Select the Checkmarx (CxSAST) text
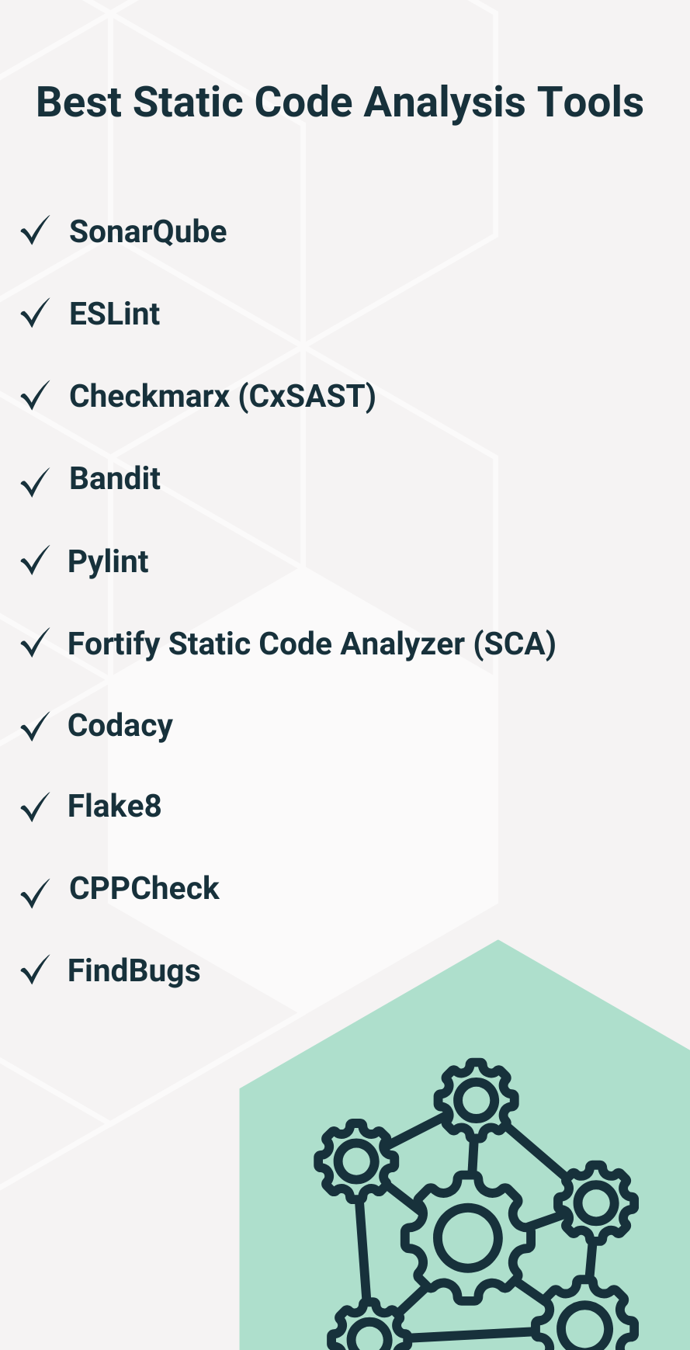The height and width of the screenshot is (1350, 690). click(222, 397)
